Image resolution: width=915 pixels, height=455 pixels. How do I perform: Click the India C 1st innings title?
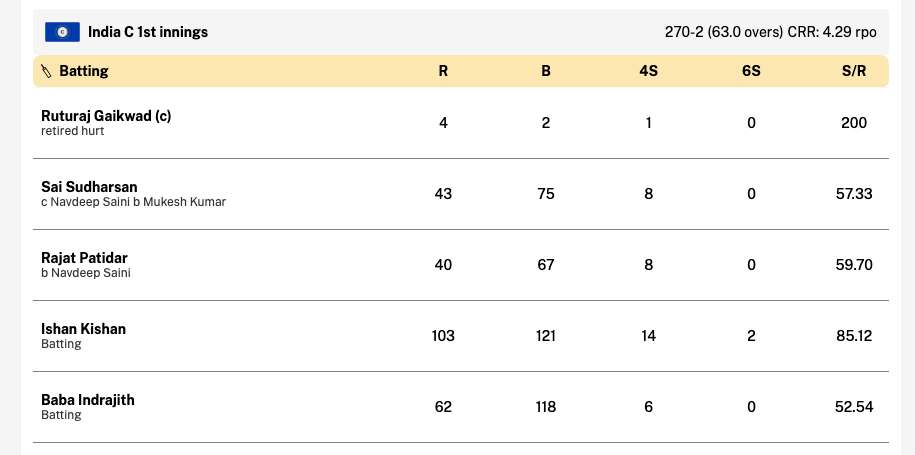point(148,32)
